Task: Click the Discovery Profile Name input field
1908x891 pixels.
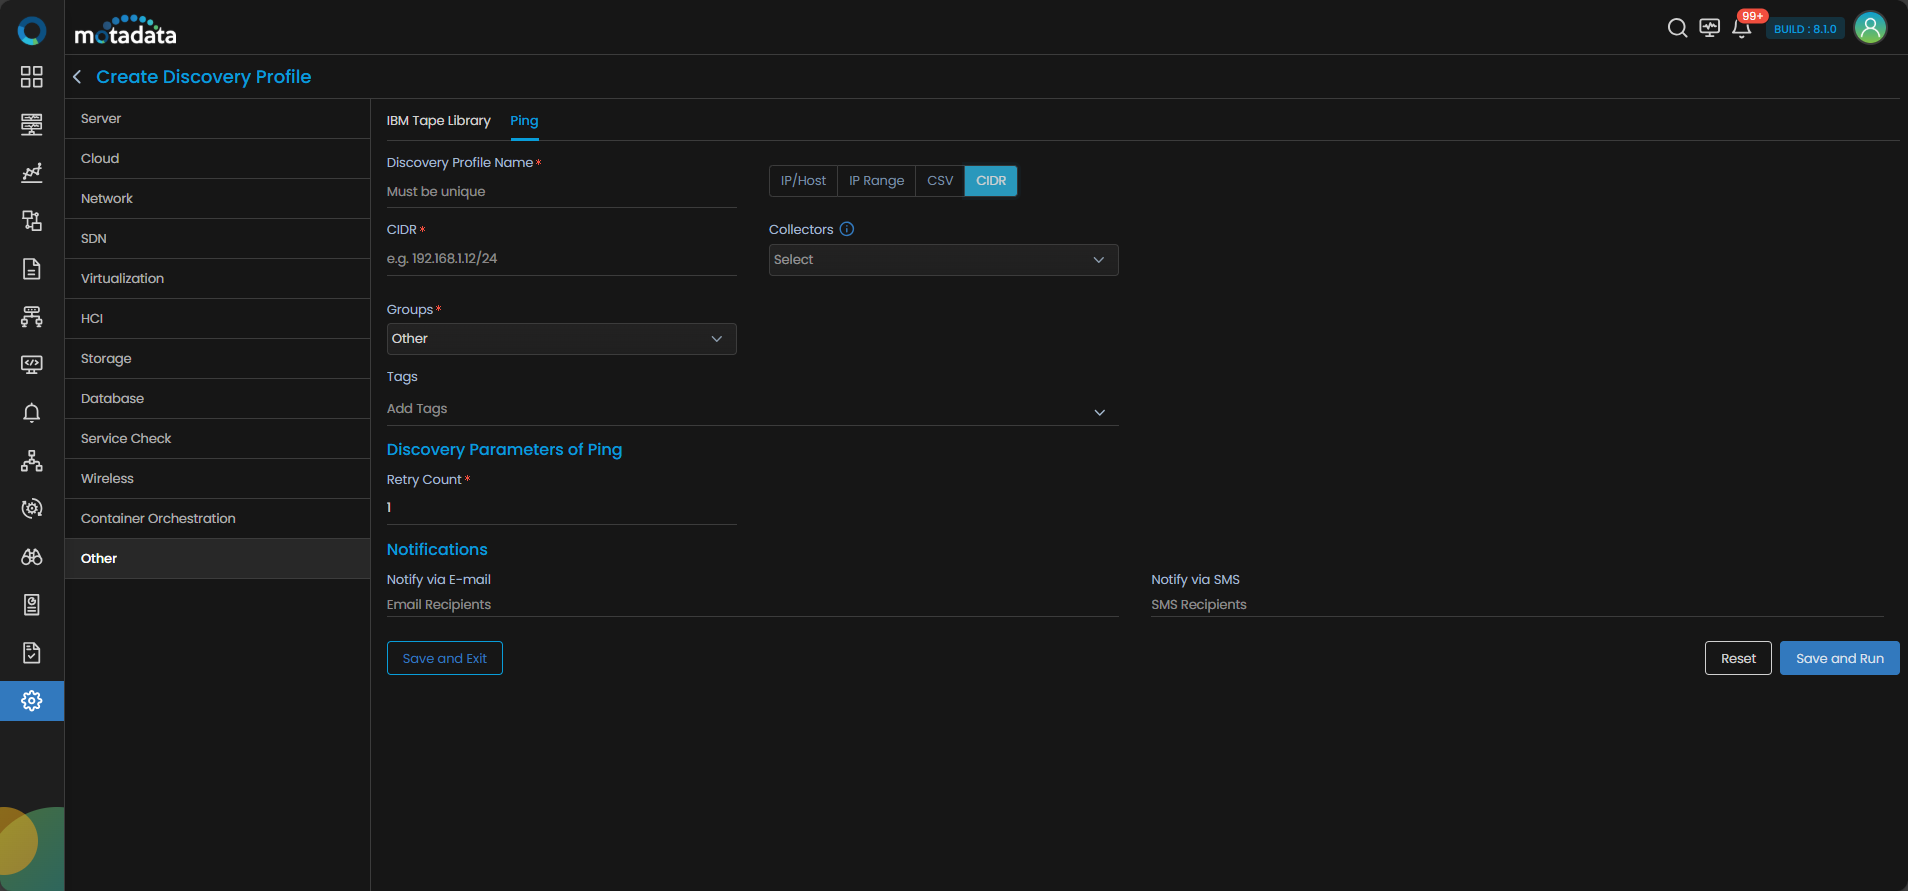Action: pyautogui.click(x=561, y=192)
